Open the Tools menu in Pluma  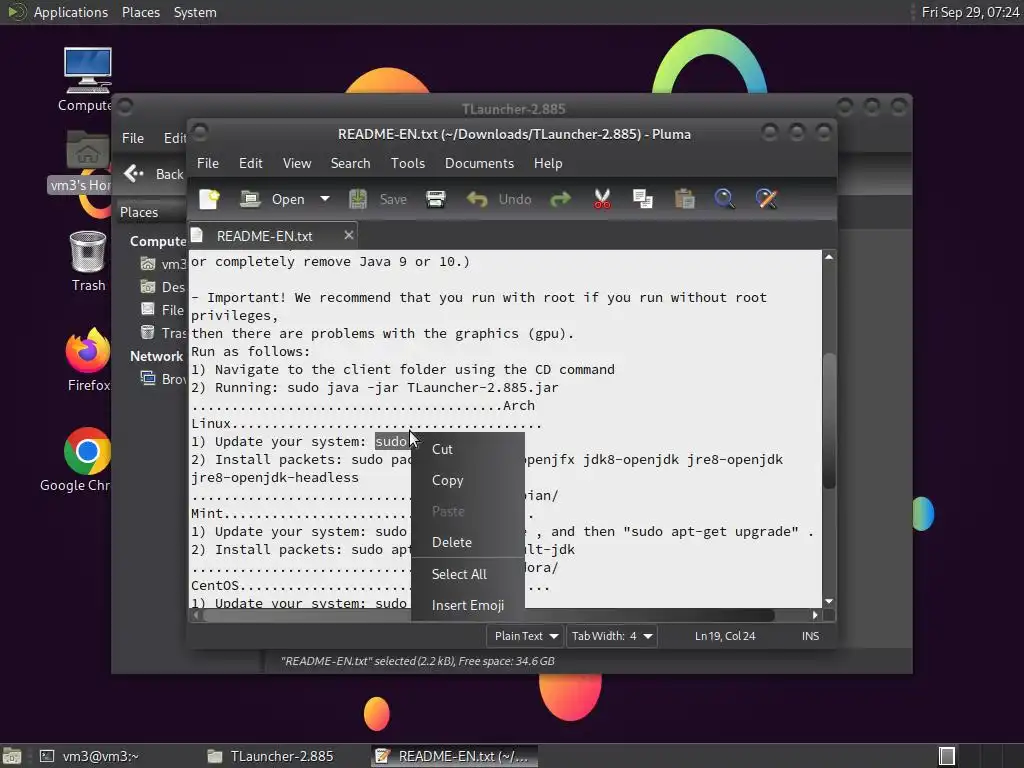coord(408,163)
